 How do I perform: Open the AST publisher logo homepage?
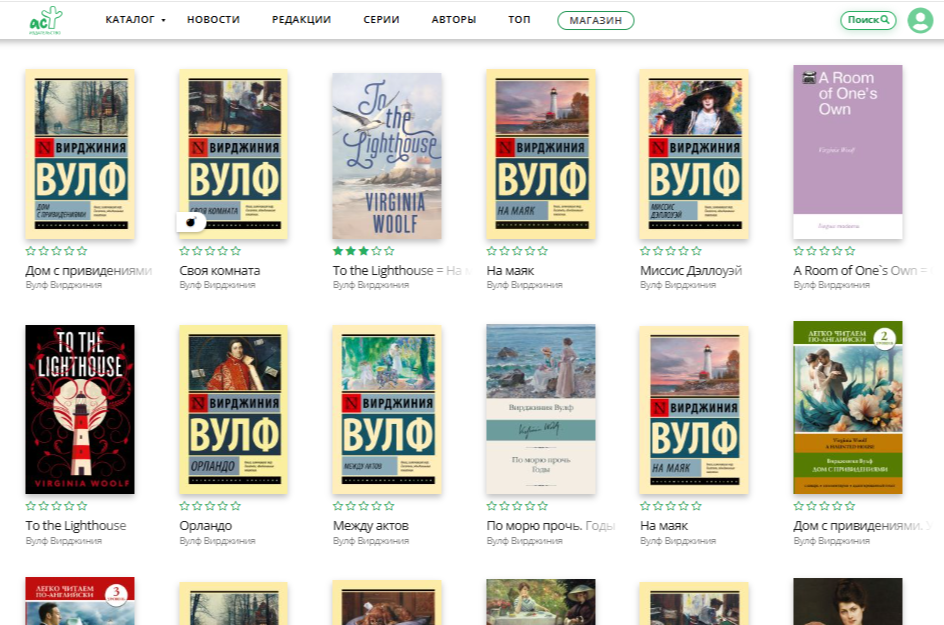pos(45,20)
